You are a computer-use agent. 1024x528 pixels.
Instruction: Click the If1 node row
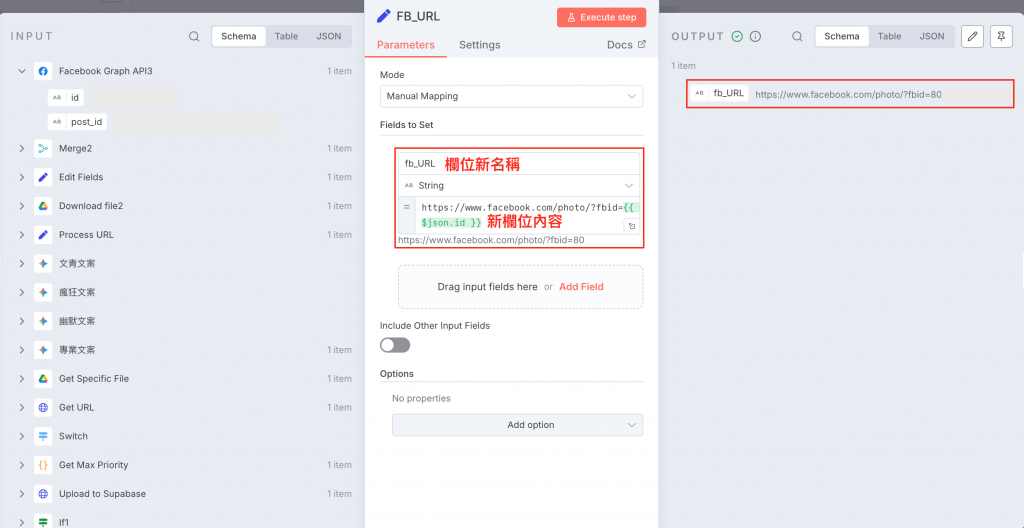pos(184,522)
